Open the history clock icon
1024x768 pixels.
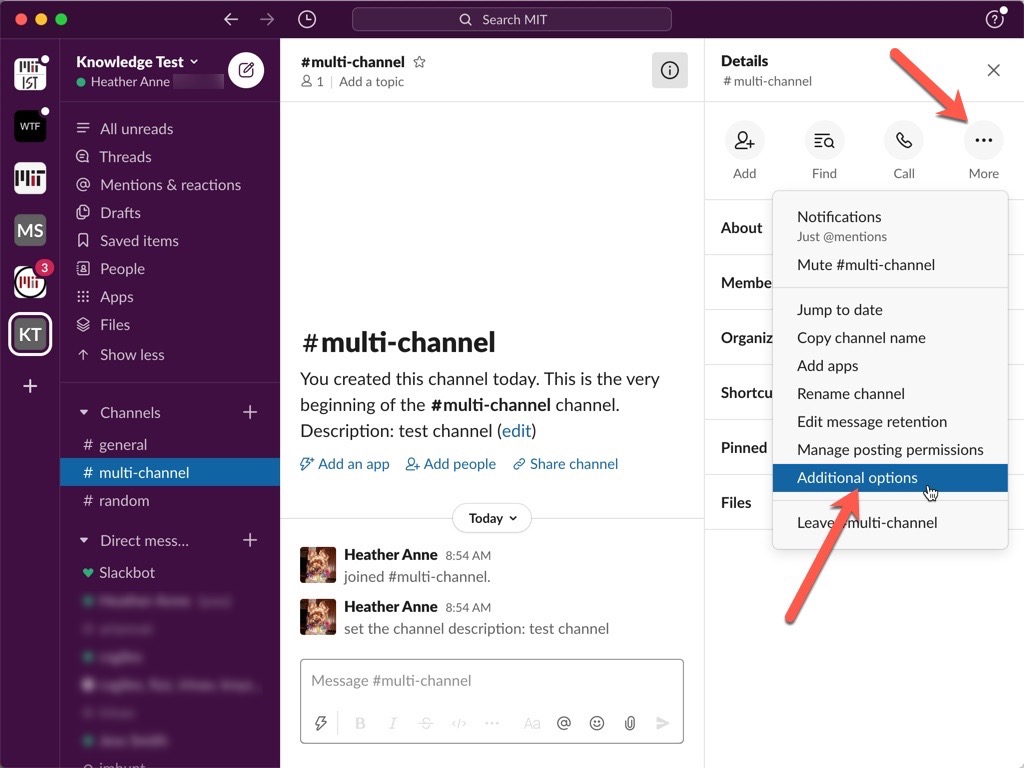tap(307, 19)
